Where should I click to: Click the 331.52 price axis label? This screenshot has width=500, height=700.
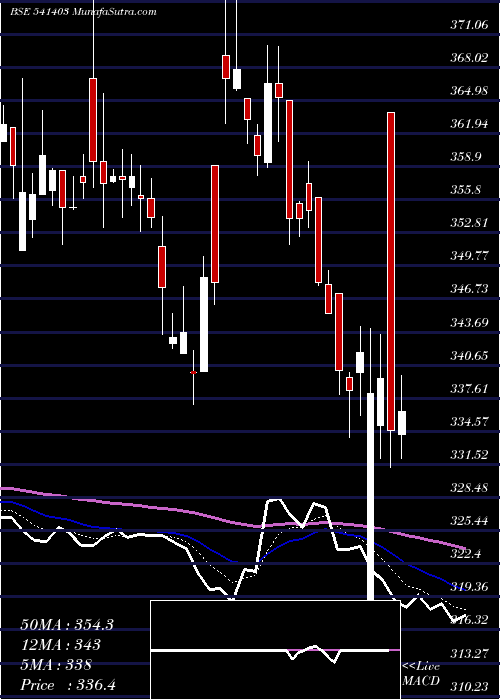pos(469,455)
